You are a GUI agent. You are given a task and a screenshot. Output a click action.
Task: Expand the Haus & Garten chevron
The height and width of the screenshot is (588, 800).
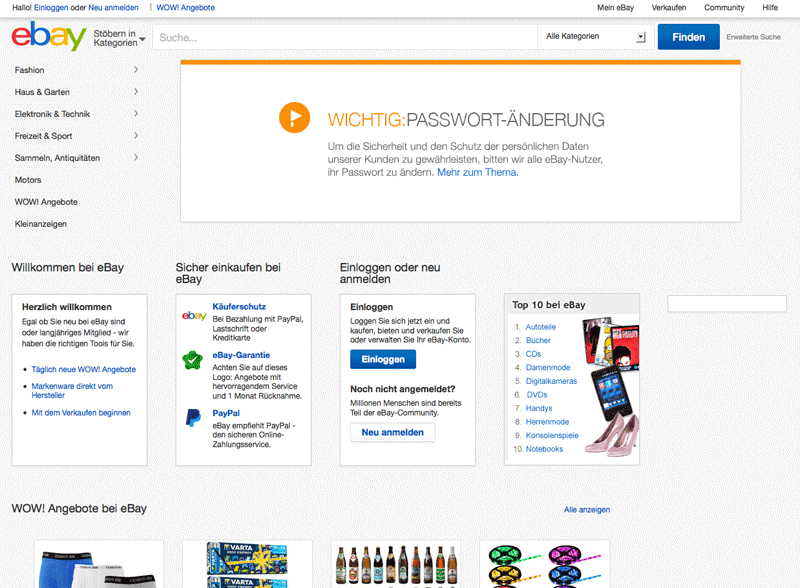point(136,91)
